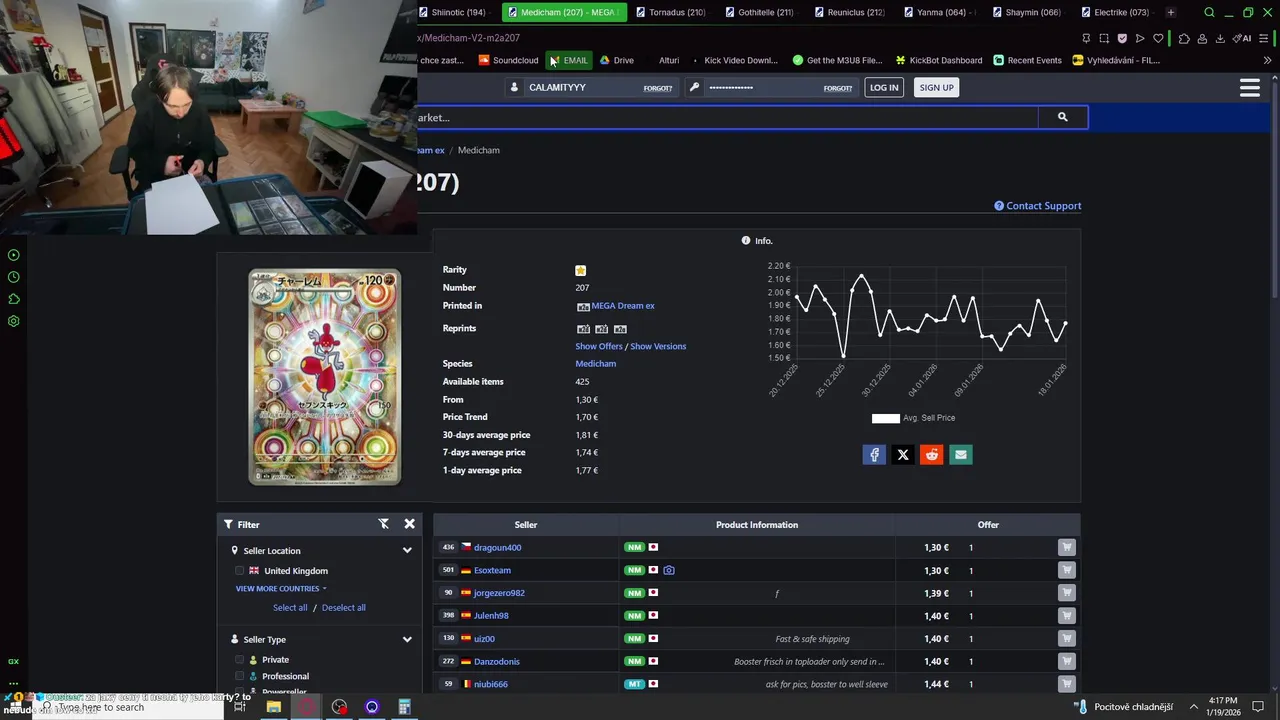Image resolution: width=1280 pixels, height=720 pixels.
Task: Open Calculator from the taskbar
Action: tap(404, 707)
